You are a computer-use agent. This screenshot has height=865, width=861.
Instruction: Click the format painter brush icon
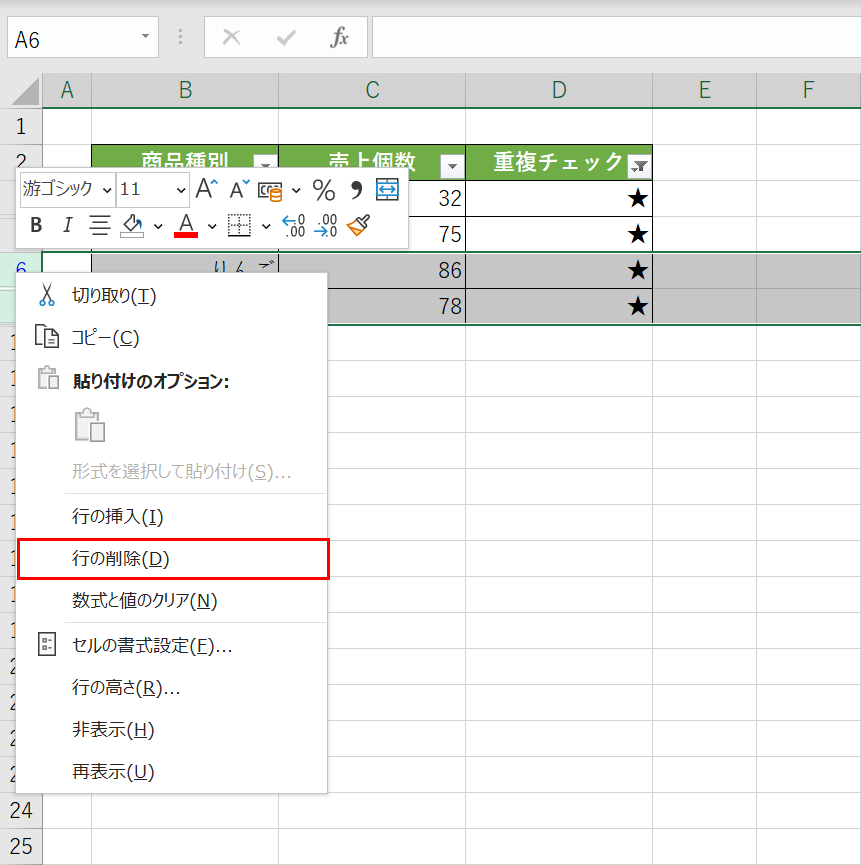(358, 226)
